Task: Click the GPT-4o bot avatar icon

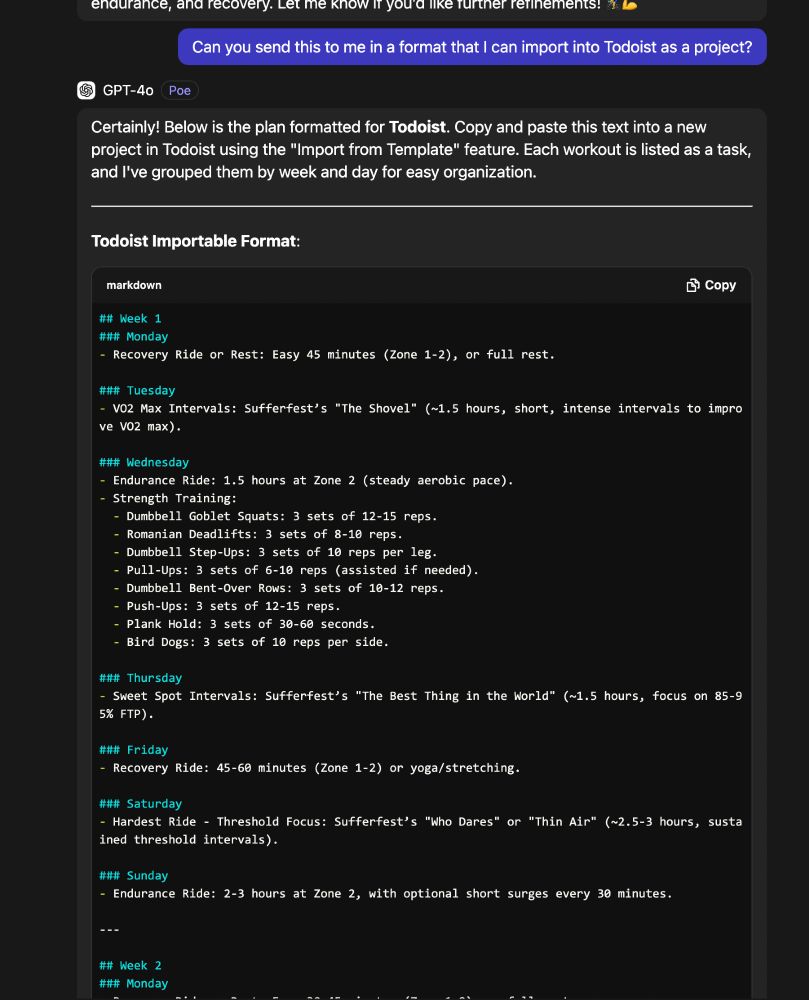Action: point(86,90)
